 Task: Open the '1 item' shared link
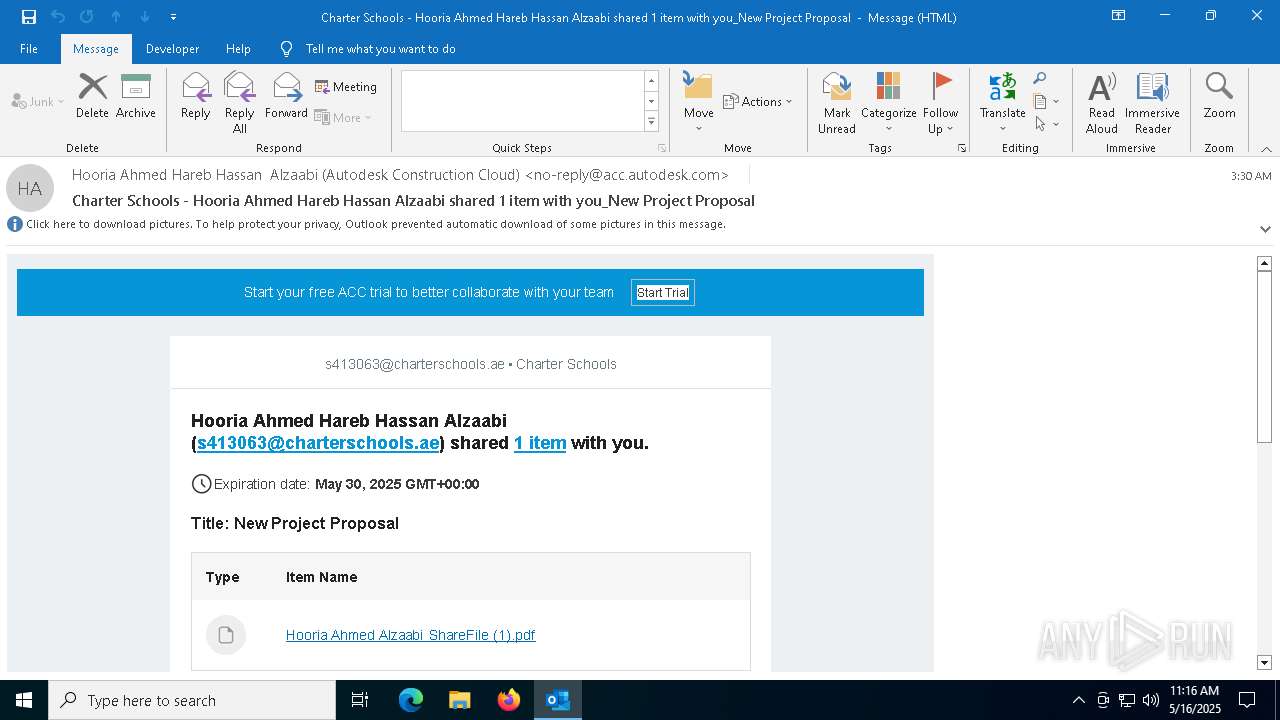click(540, 443)
